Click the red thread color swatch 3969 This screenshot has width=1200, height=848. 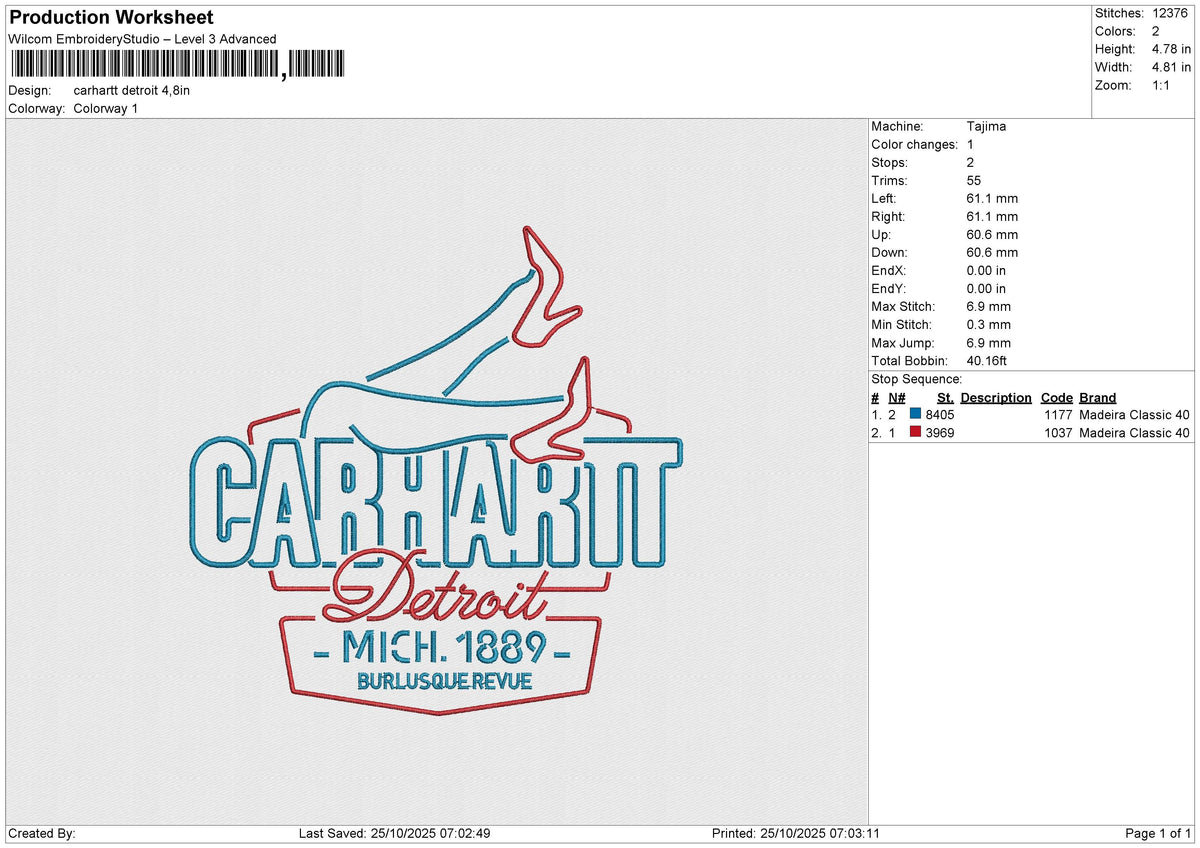tap(915, 433)
